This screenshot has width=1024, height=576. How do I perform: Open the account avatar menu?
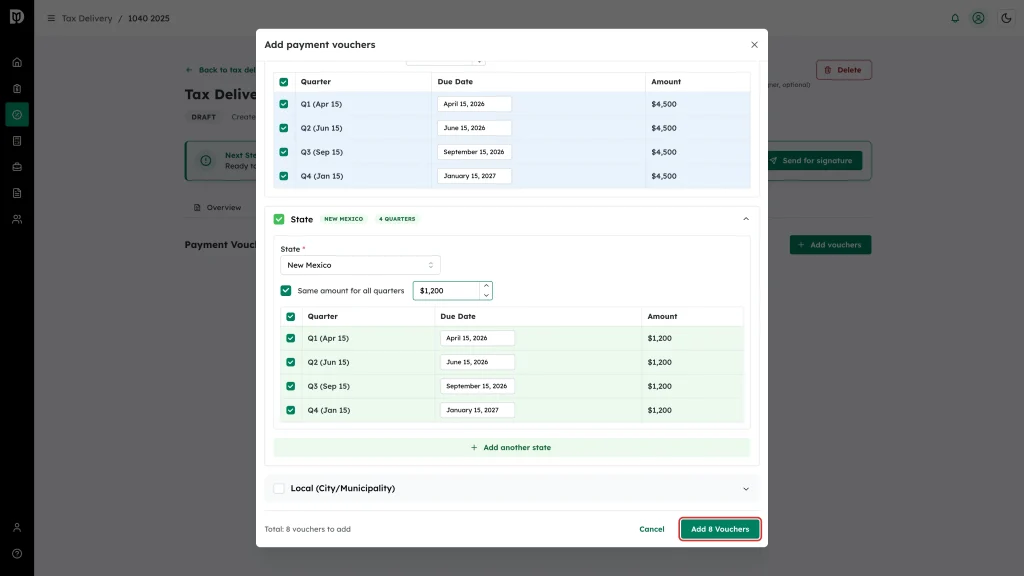(978, 18)
